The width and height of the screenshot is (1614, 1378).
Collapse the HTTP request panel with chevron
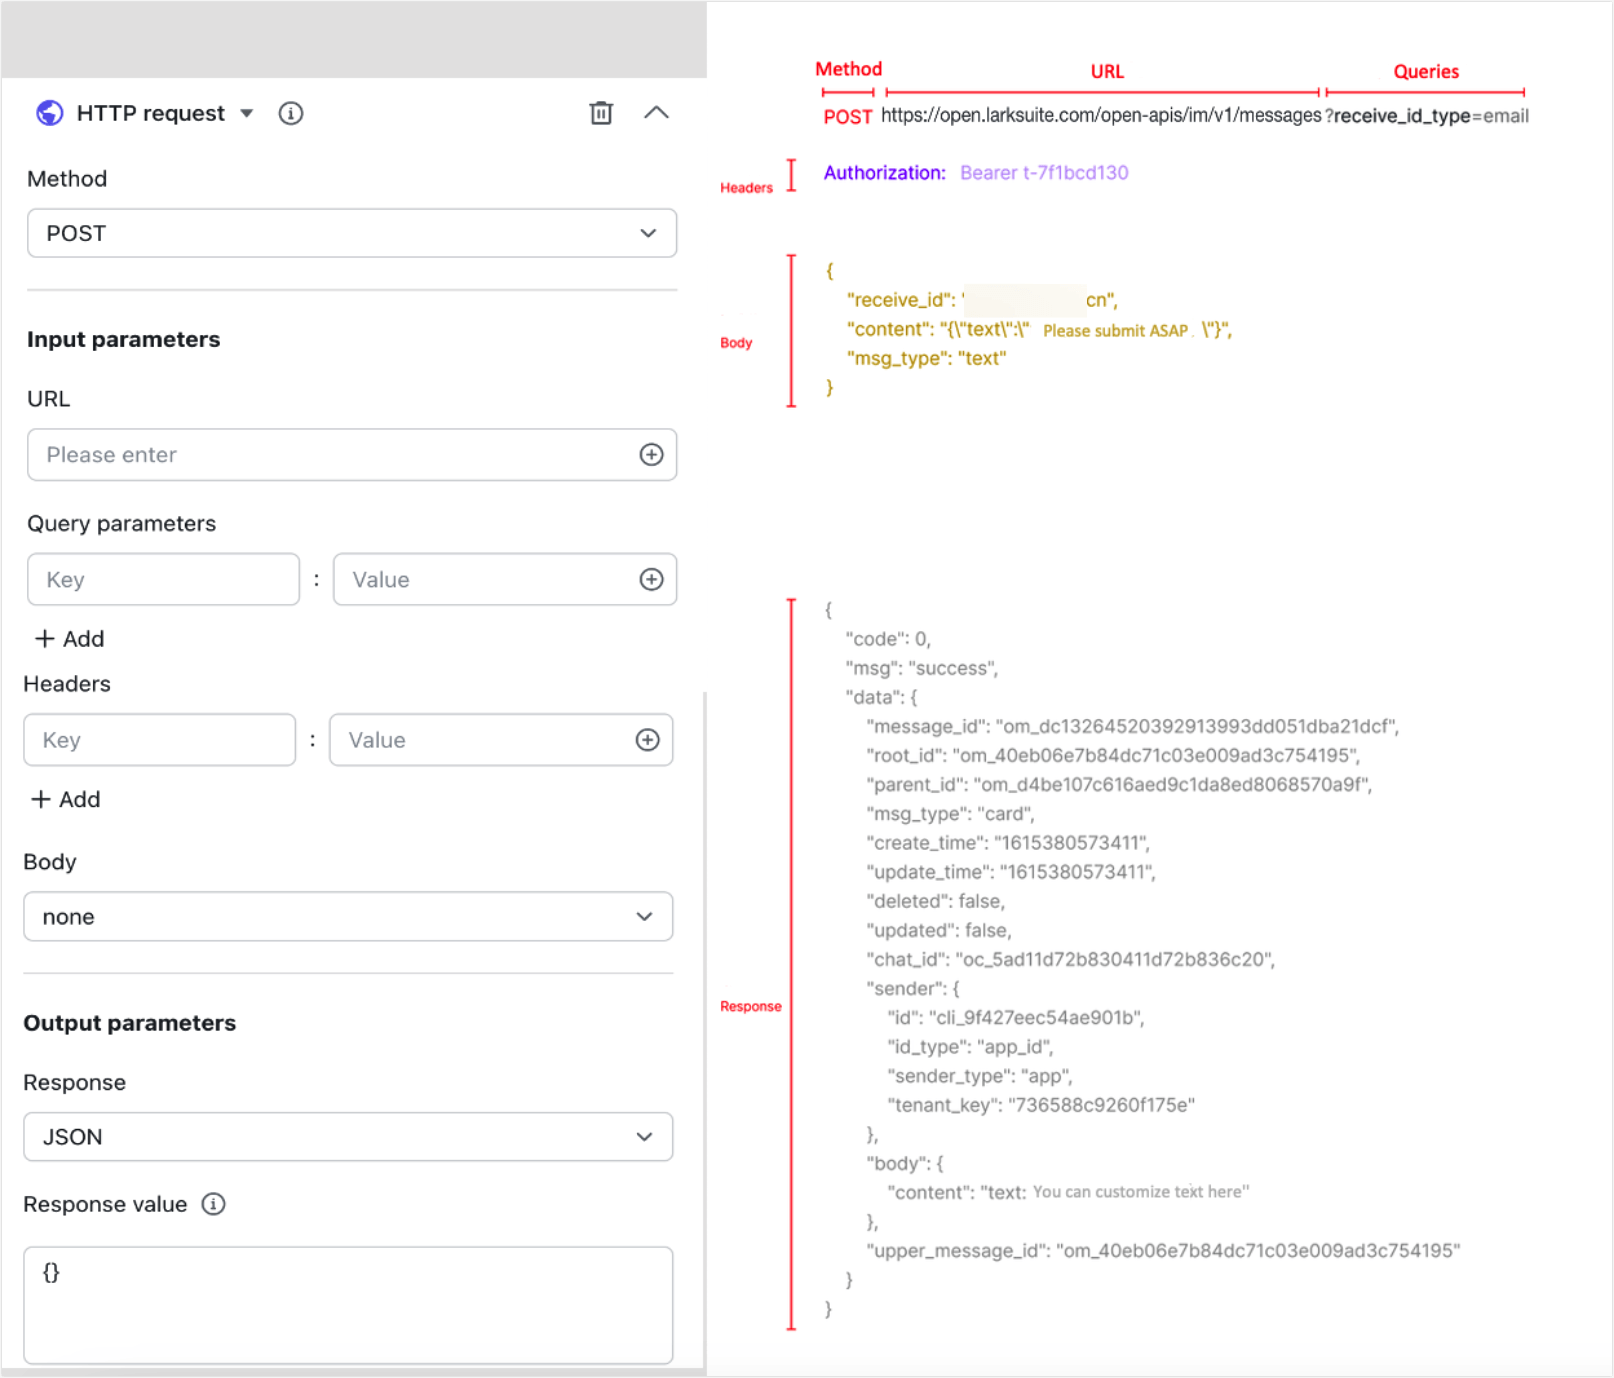656,113
